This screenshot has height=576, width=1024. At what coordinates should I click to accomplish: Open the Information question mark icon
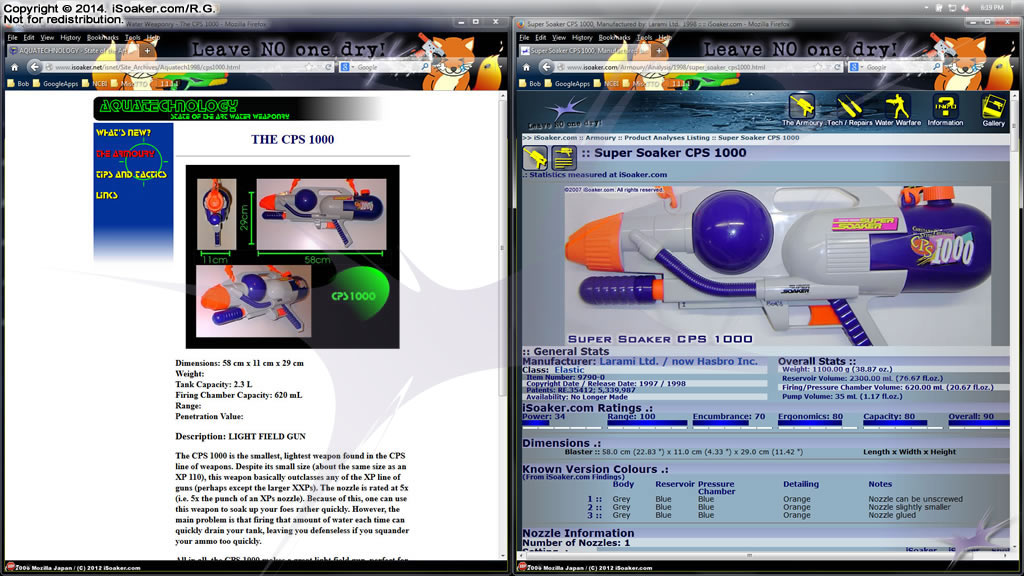click(x=945, y=106)
